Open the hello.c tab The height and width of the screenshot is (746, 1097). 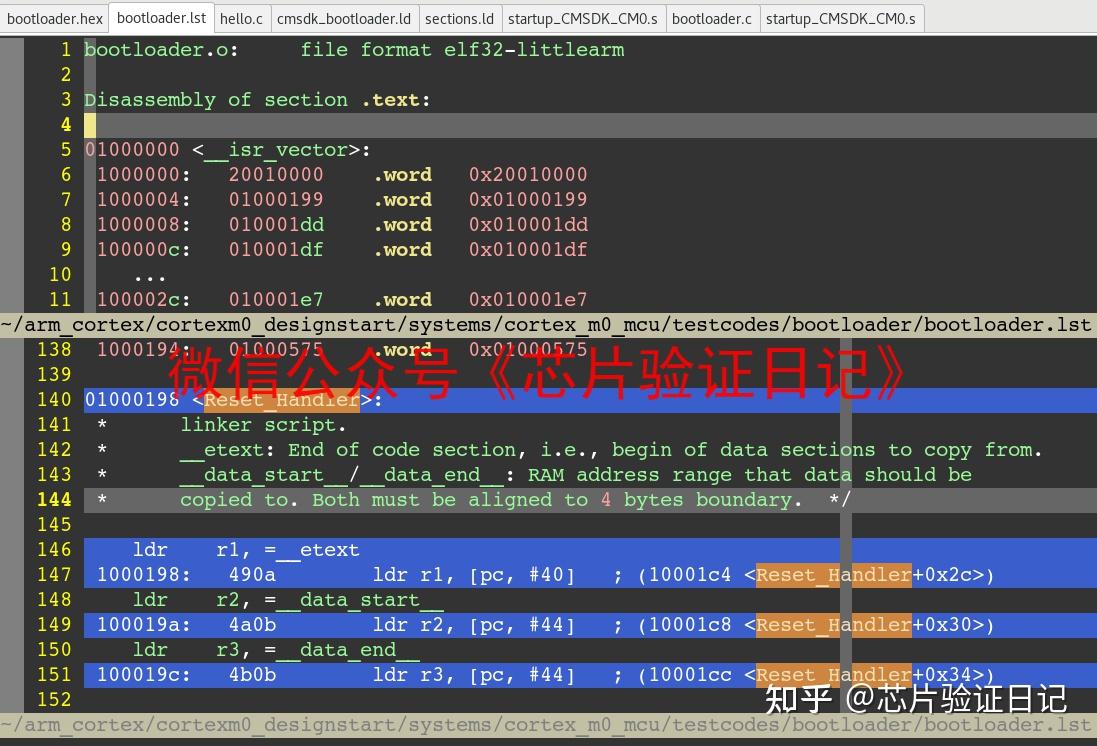(x=242, y=18)
